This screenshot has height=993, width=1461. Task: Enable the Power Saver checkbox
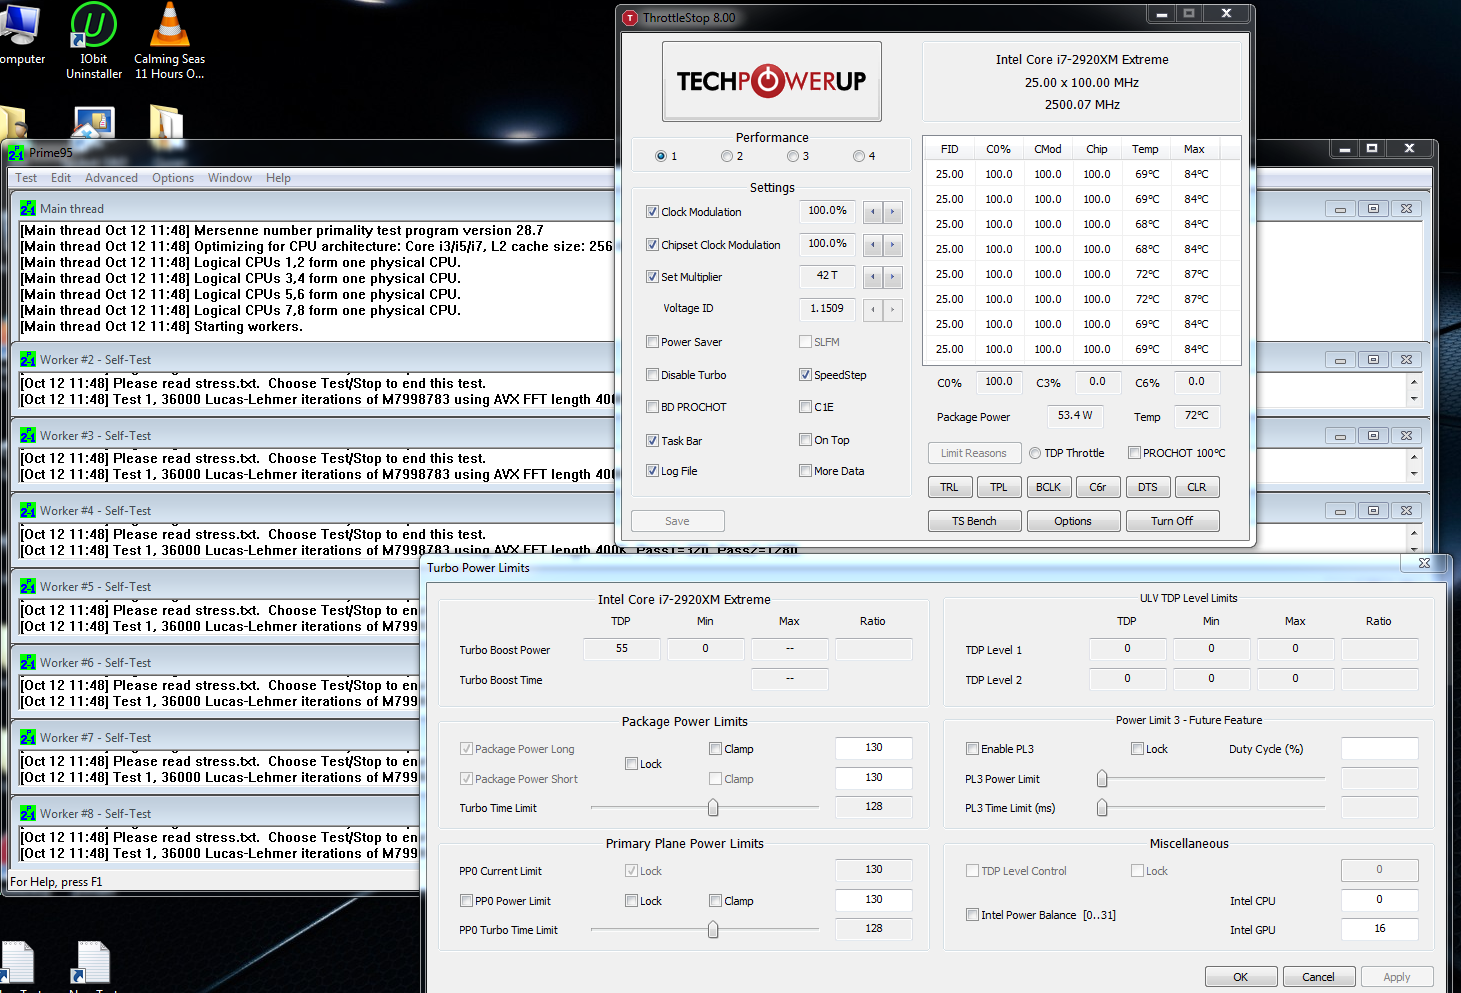click(652, 342)
